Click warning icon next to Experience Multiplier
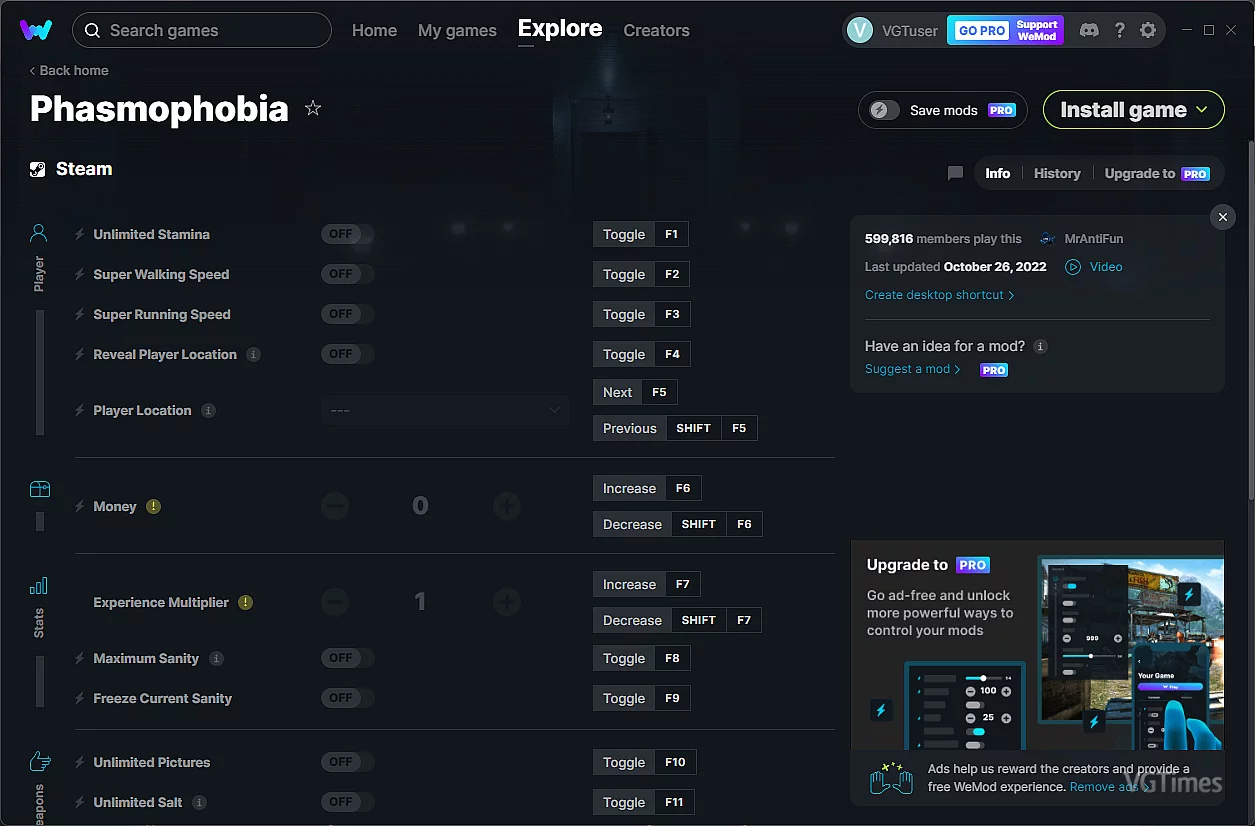This screenshot has width=1255, height=826. 245,602
